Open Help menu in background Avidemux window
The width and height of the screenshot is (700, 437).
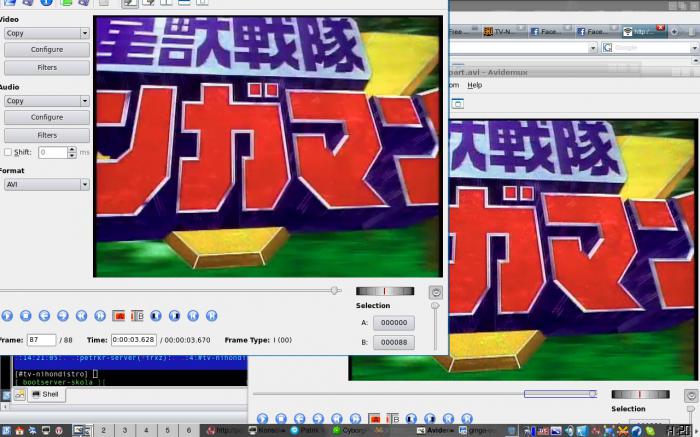pos(475,85)
